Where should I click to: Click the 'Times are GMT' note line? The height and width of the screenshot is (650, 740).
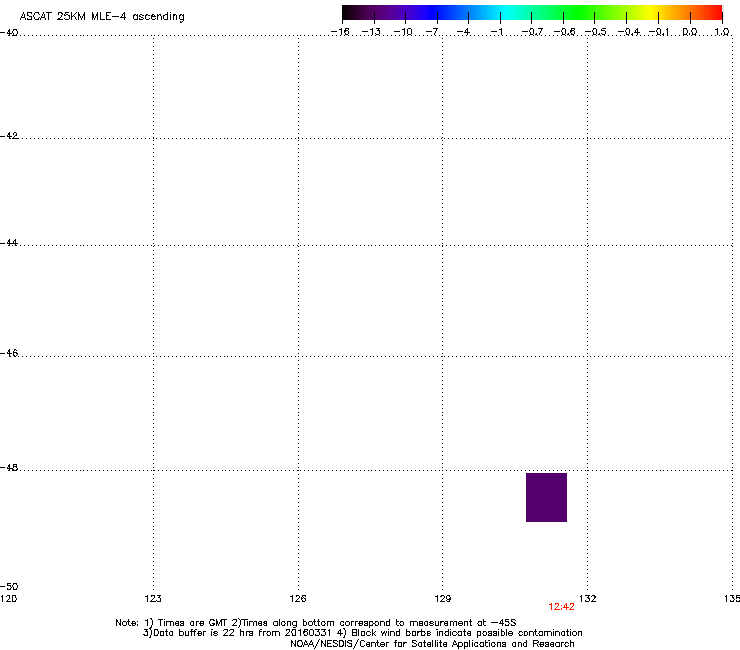[316, 623]
